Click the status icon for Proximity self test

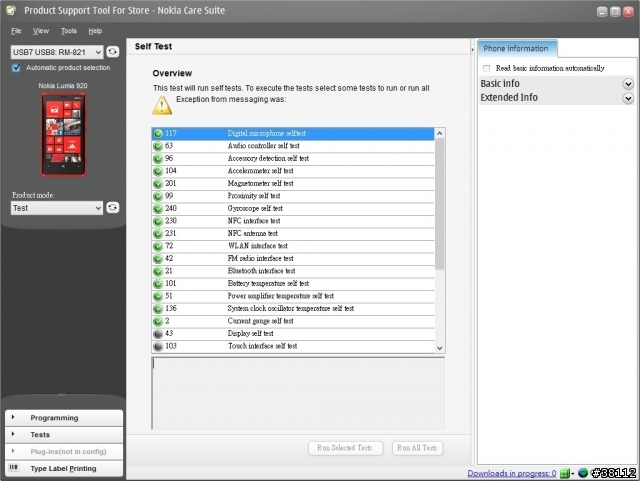coord(158,196)
